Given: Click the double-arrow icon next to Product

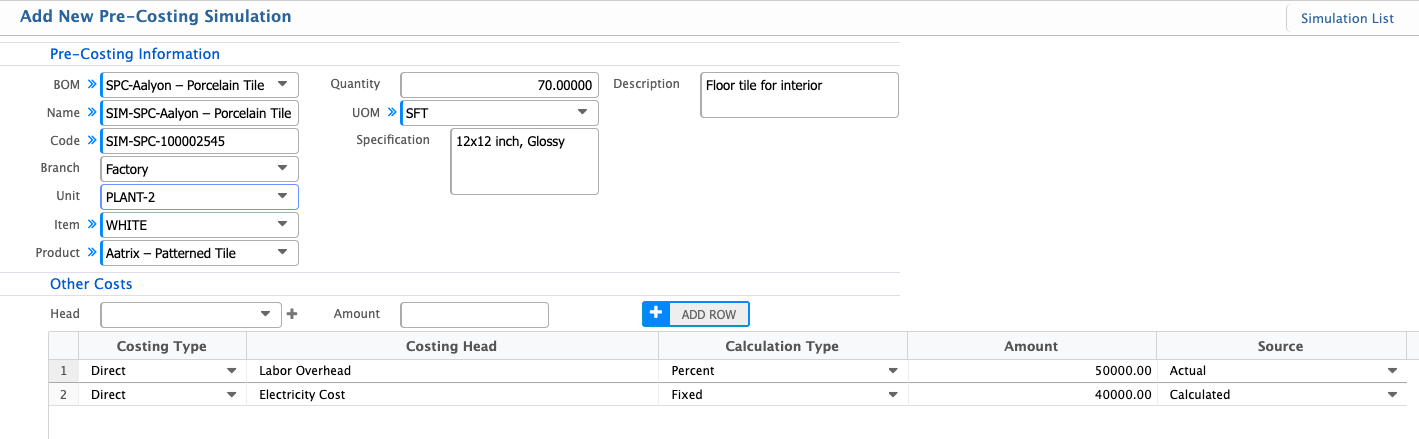Looking at the screenshot, I should (93, 253).
